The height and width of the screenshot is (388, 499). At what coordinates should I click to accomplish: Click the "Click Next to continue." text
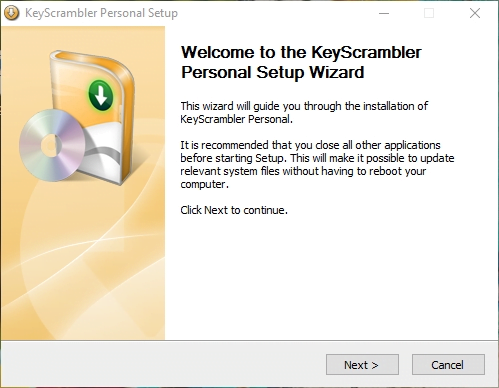click(x=234, y=210)
